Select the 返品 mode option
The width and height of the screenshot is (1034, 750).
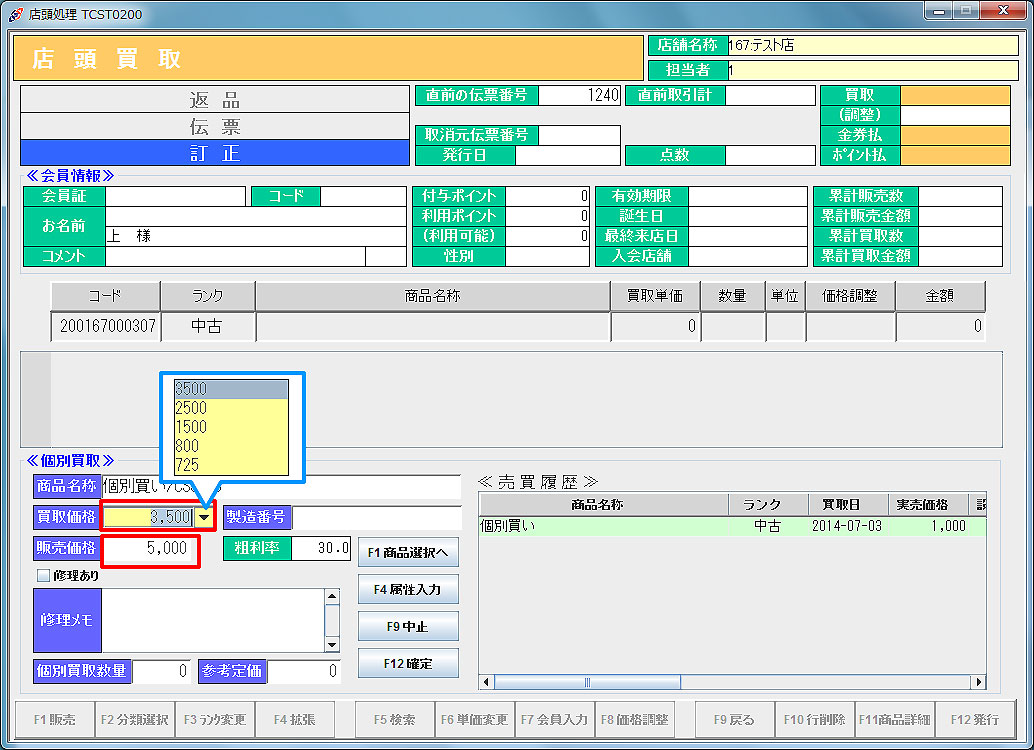(x=215, y=100)
